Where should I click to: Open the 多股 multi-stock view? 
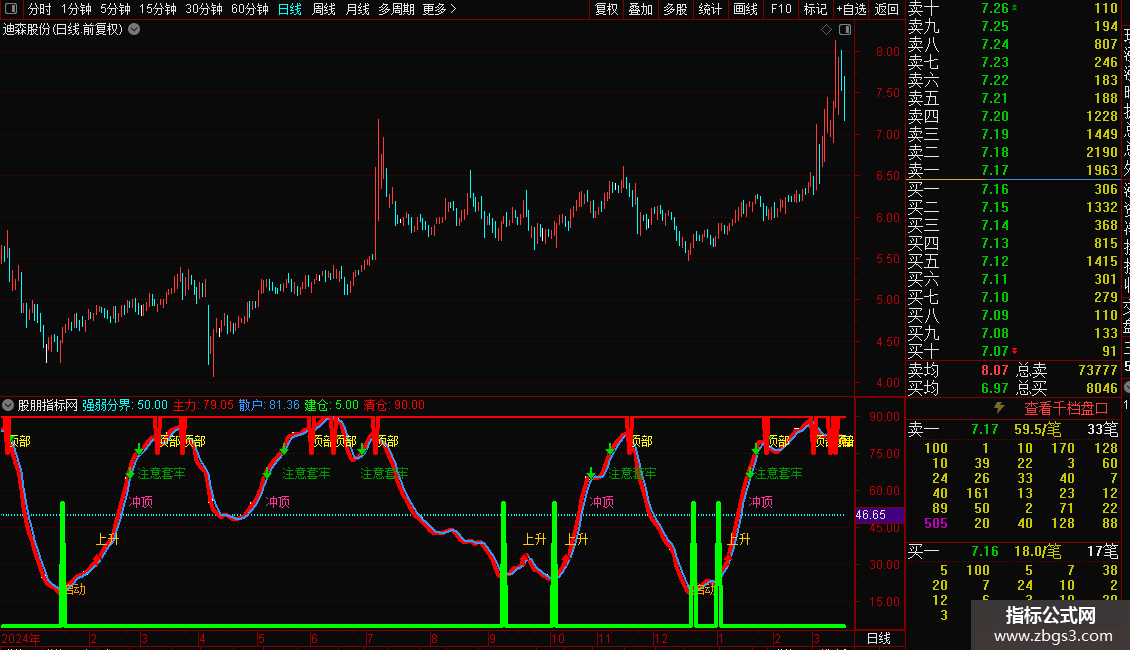tap(675, 9)
